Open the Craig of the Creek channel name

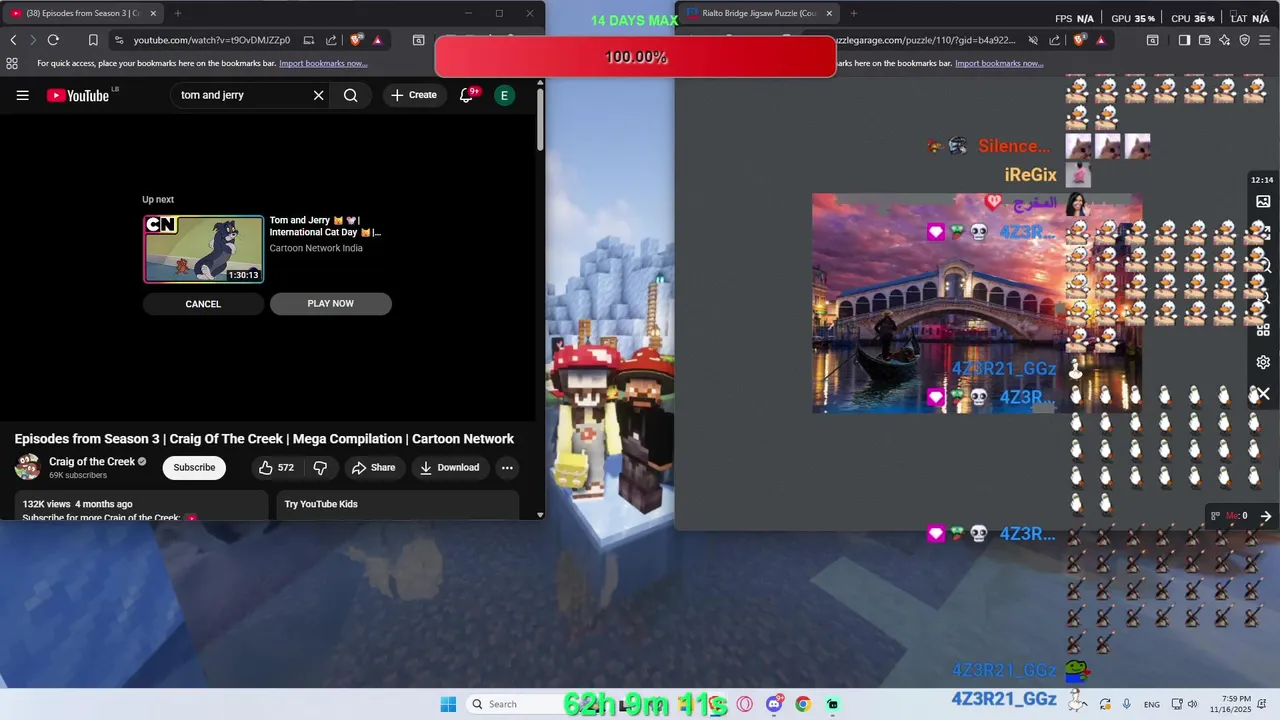pos(92,461)
